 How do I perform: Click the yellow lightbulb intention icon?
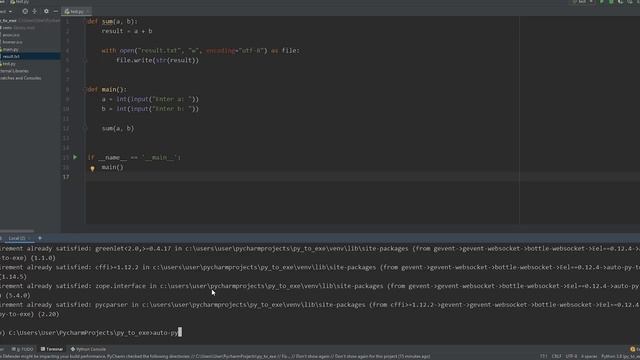coord(92,168)
